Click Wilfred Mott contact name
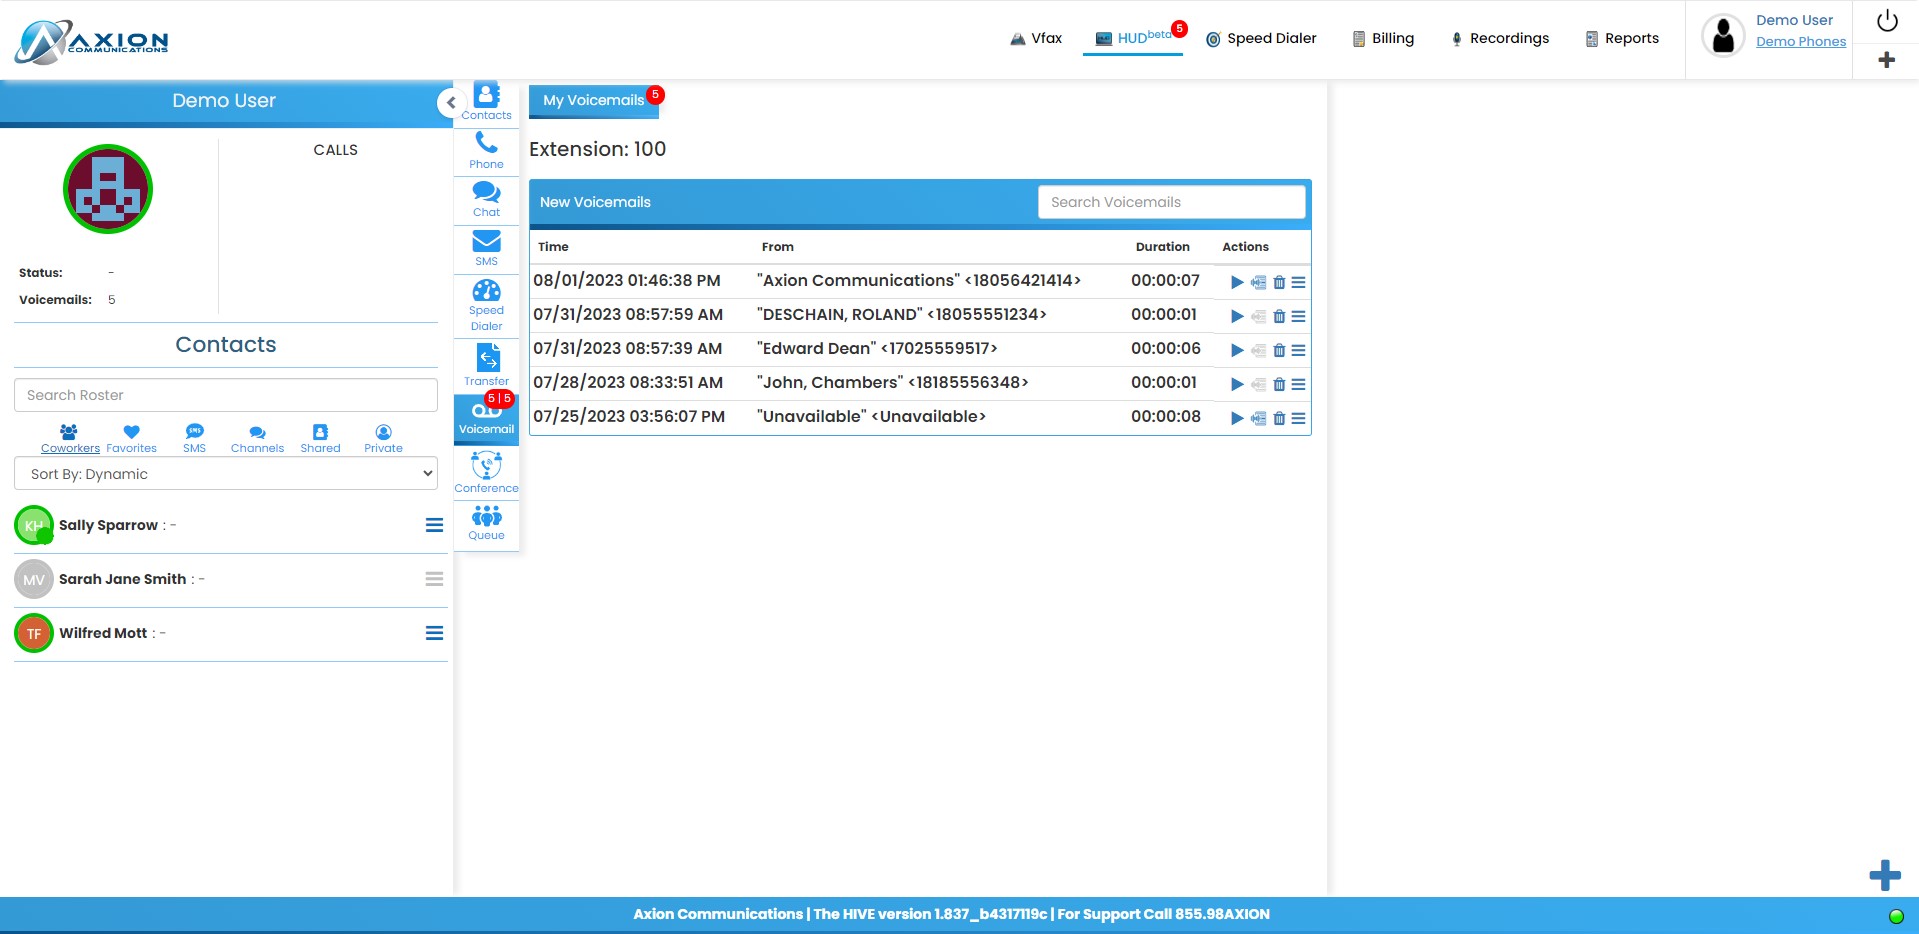This screenshot has width=1919, height=934. pos(103,633)
